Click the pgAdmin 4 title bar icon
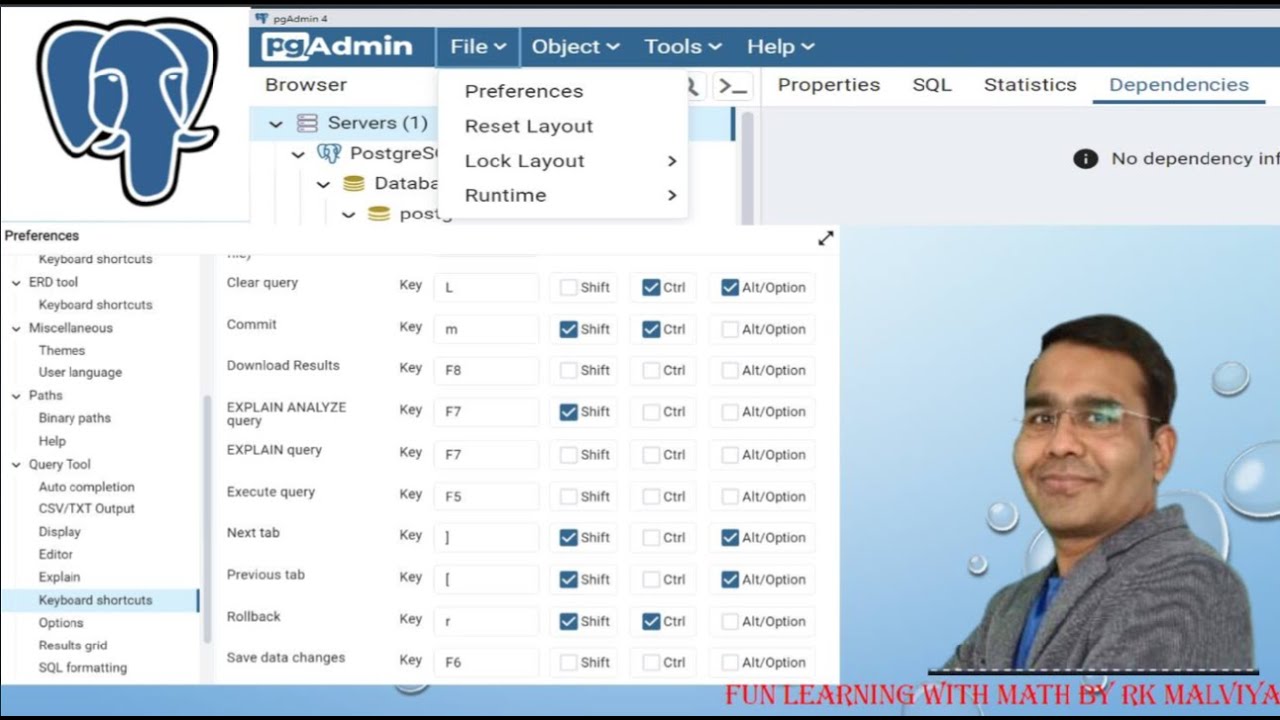Viewport: 1280px width, 720px height. 262,18
